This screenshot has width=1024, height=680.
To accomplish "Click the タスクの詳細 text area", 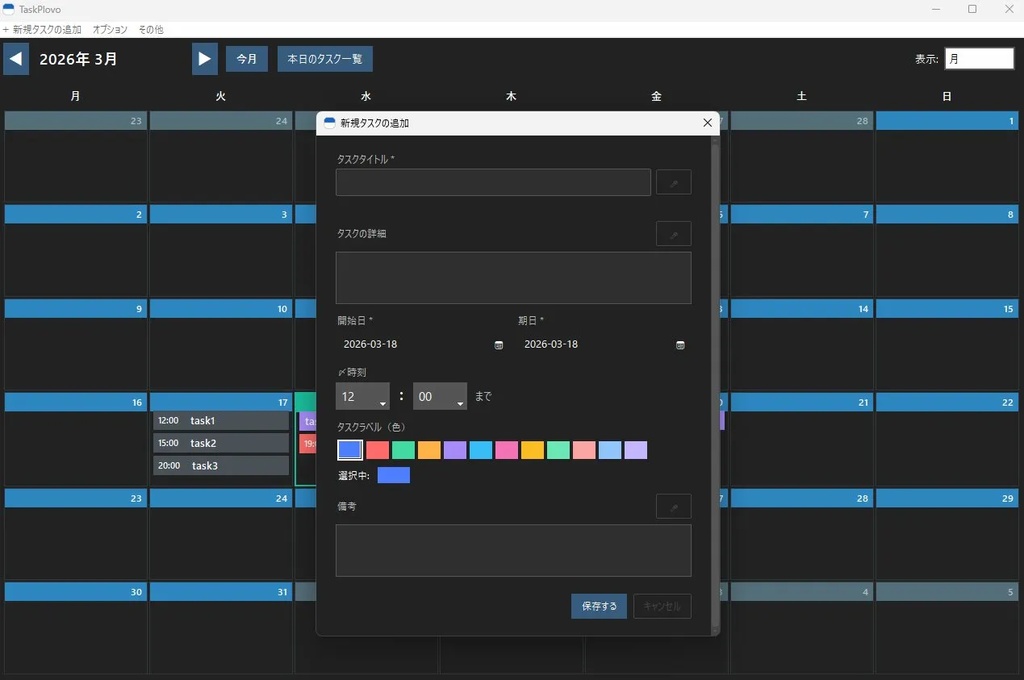I will coord(513,278).
